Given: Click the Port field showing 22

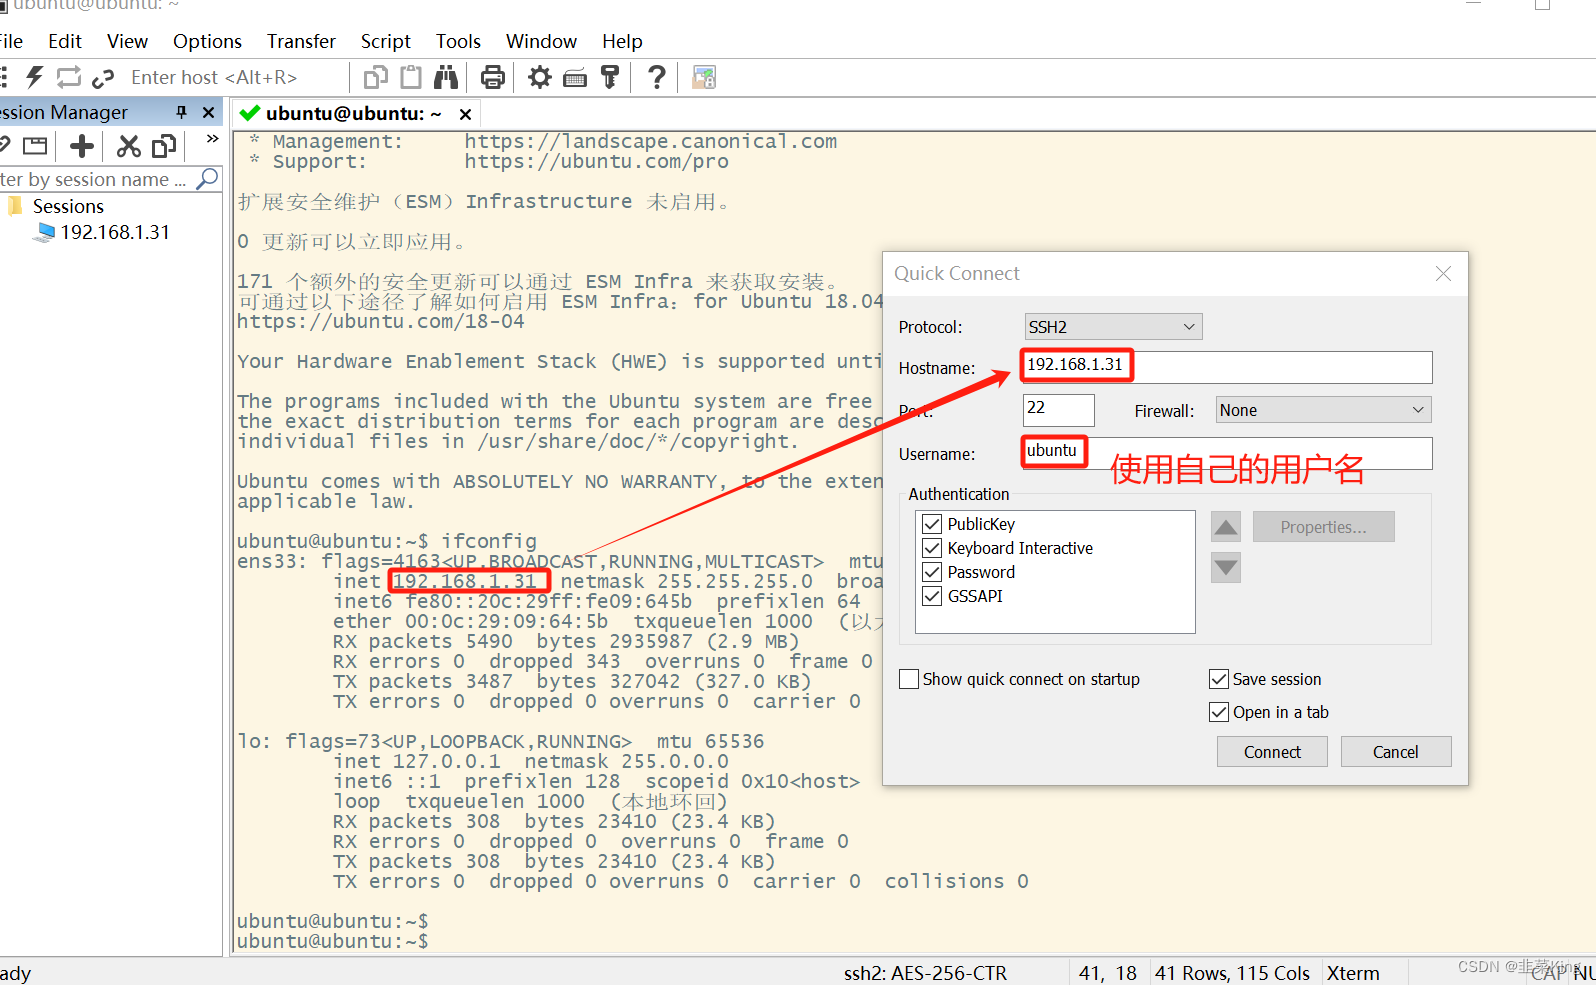Looking at the screenshot, I should (1059, 410).
